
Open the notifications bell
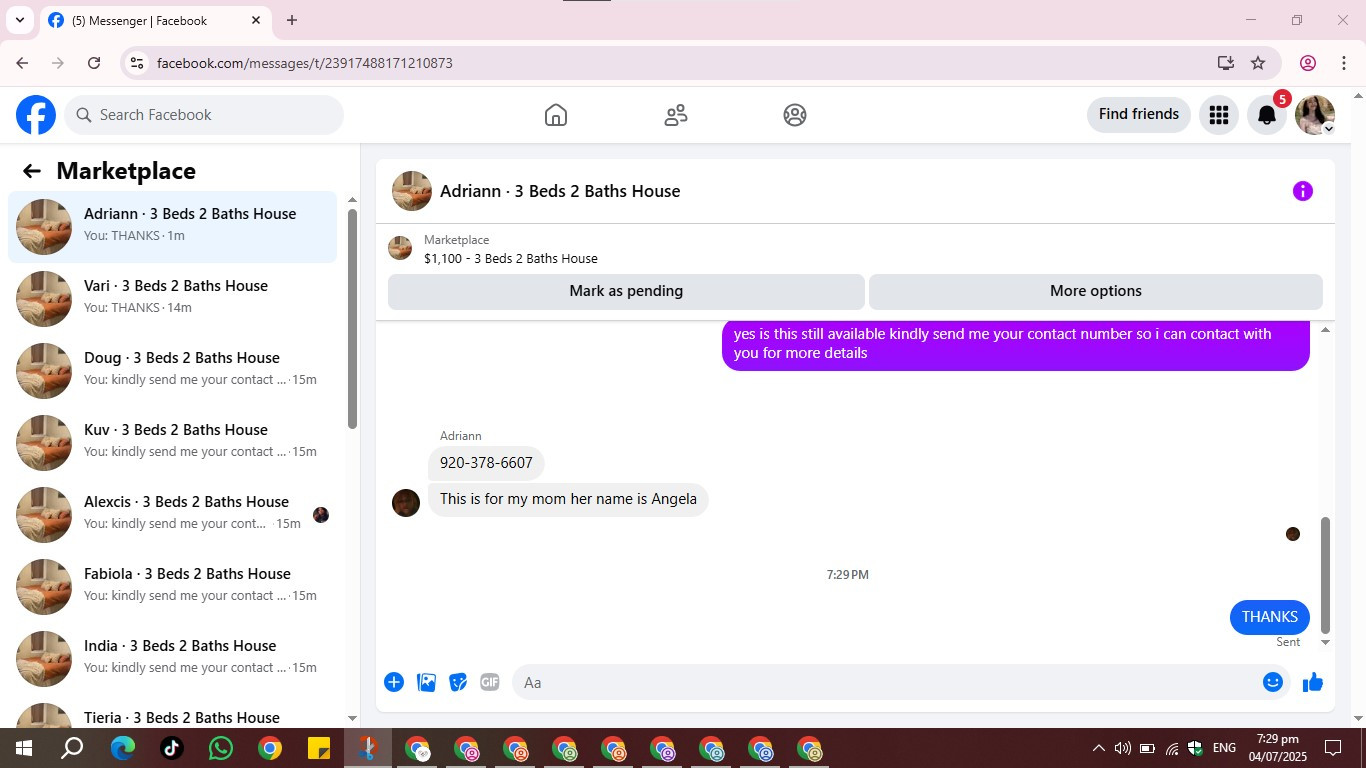tap(1267, 115)
